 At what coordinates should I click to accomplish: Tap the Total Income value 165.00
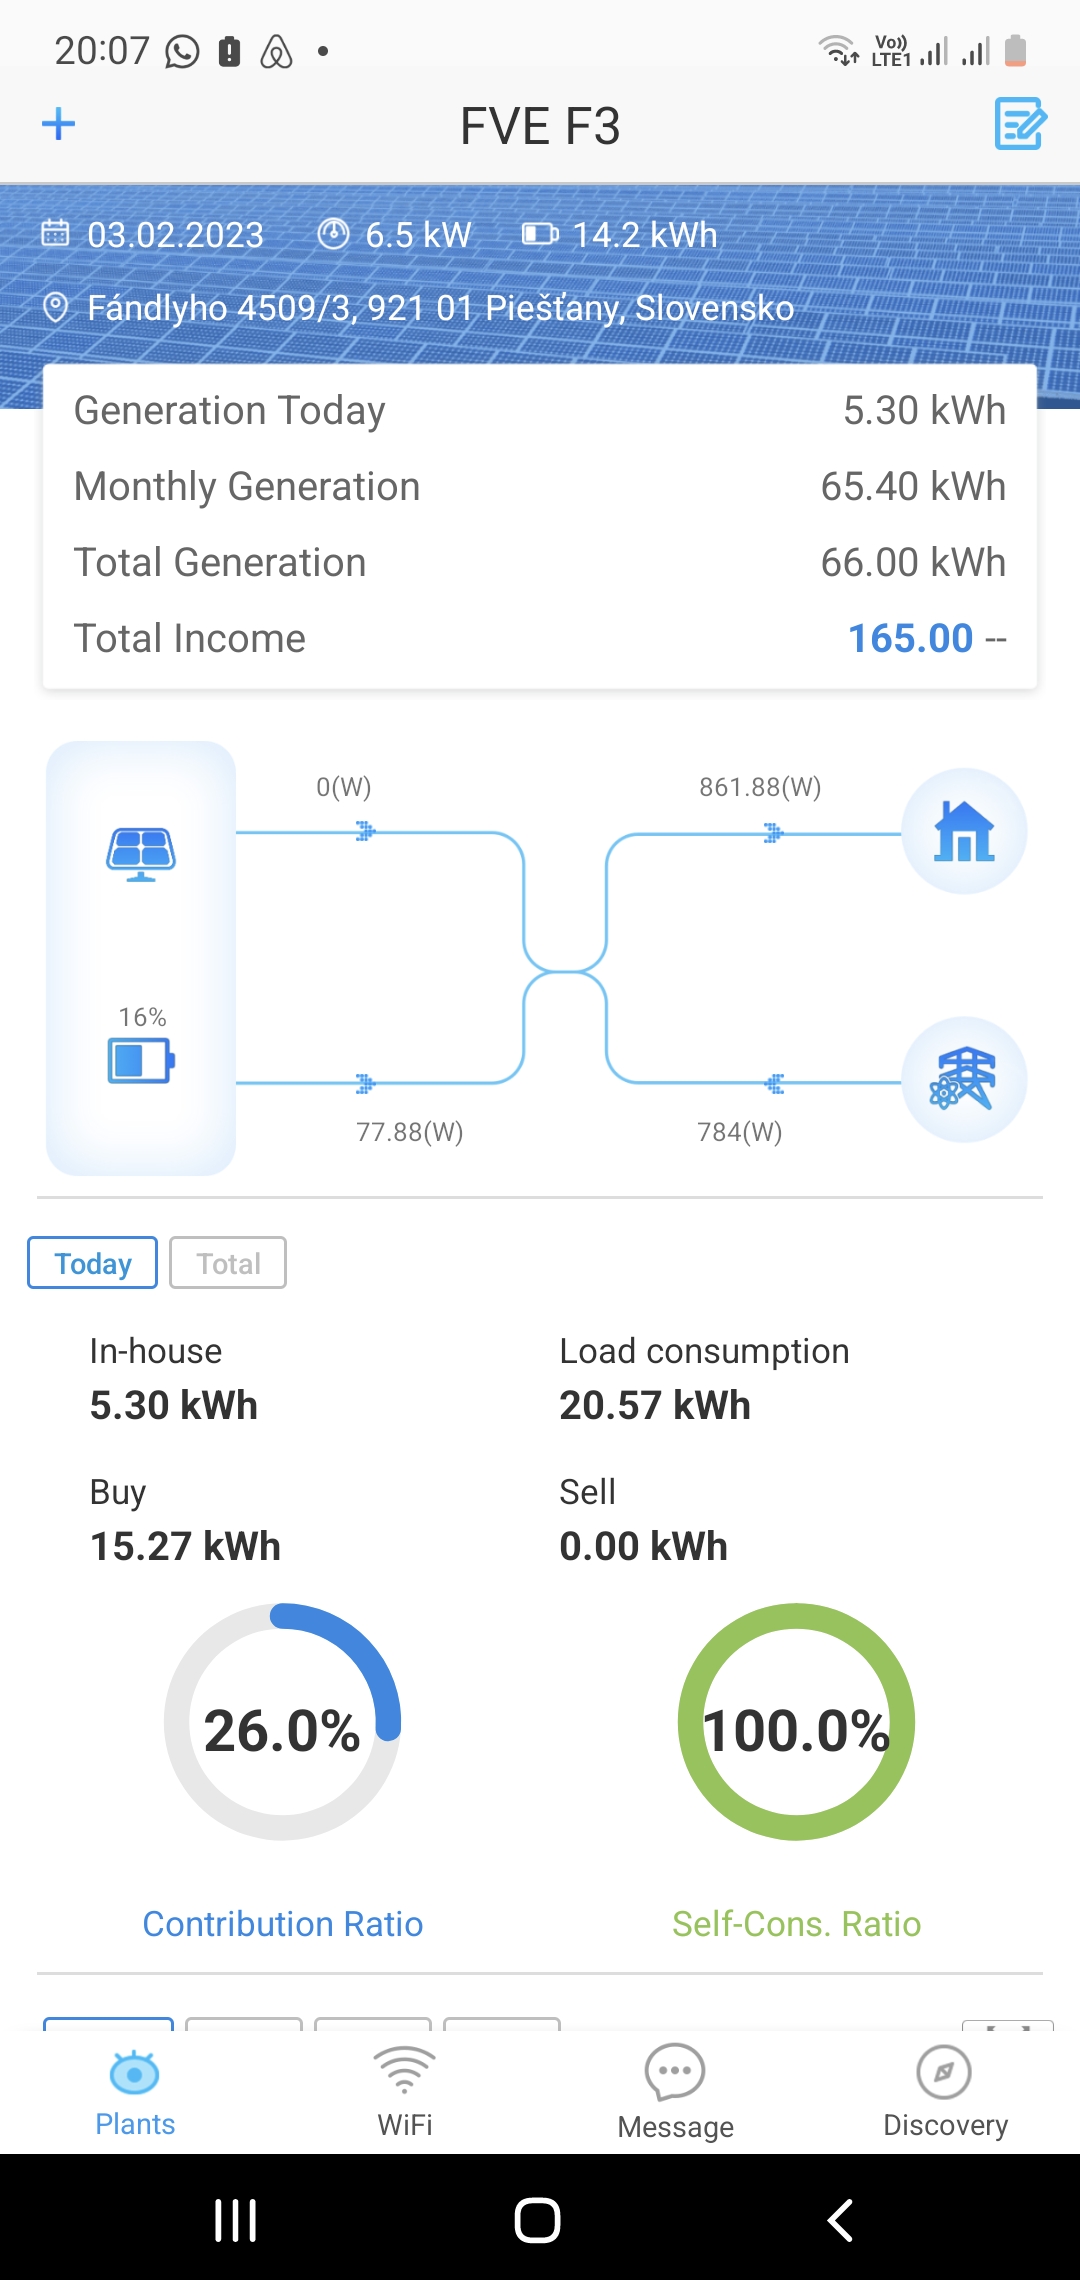pyautogui.click(x=910, y=638)
